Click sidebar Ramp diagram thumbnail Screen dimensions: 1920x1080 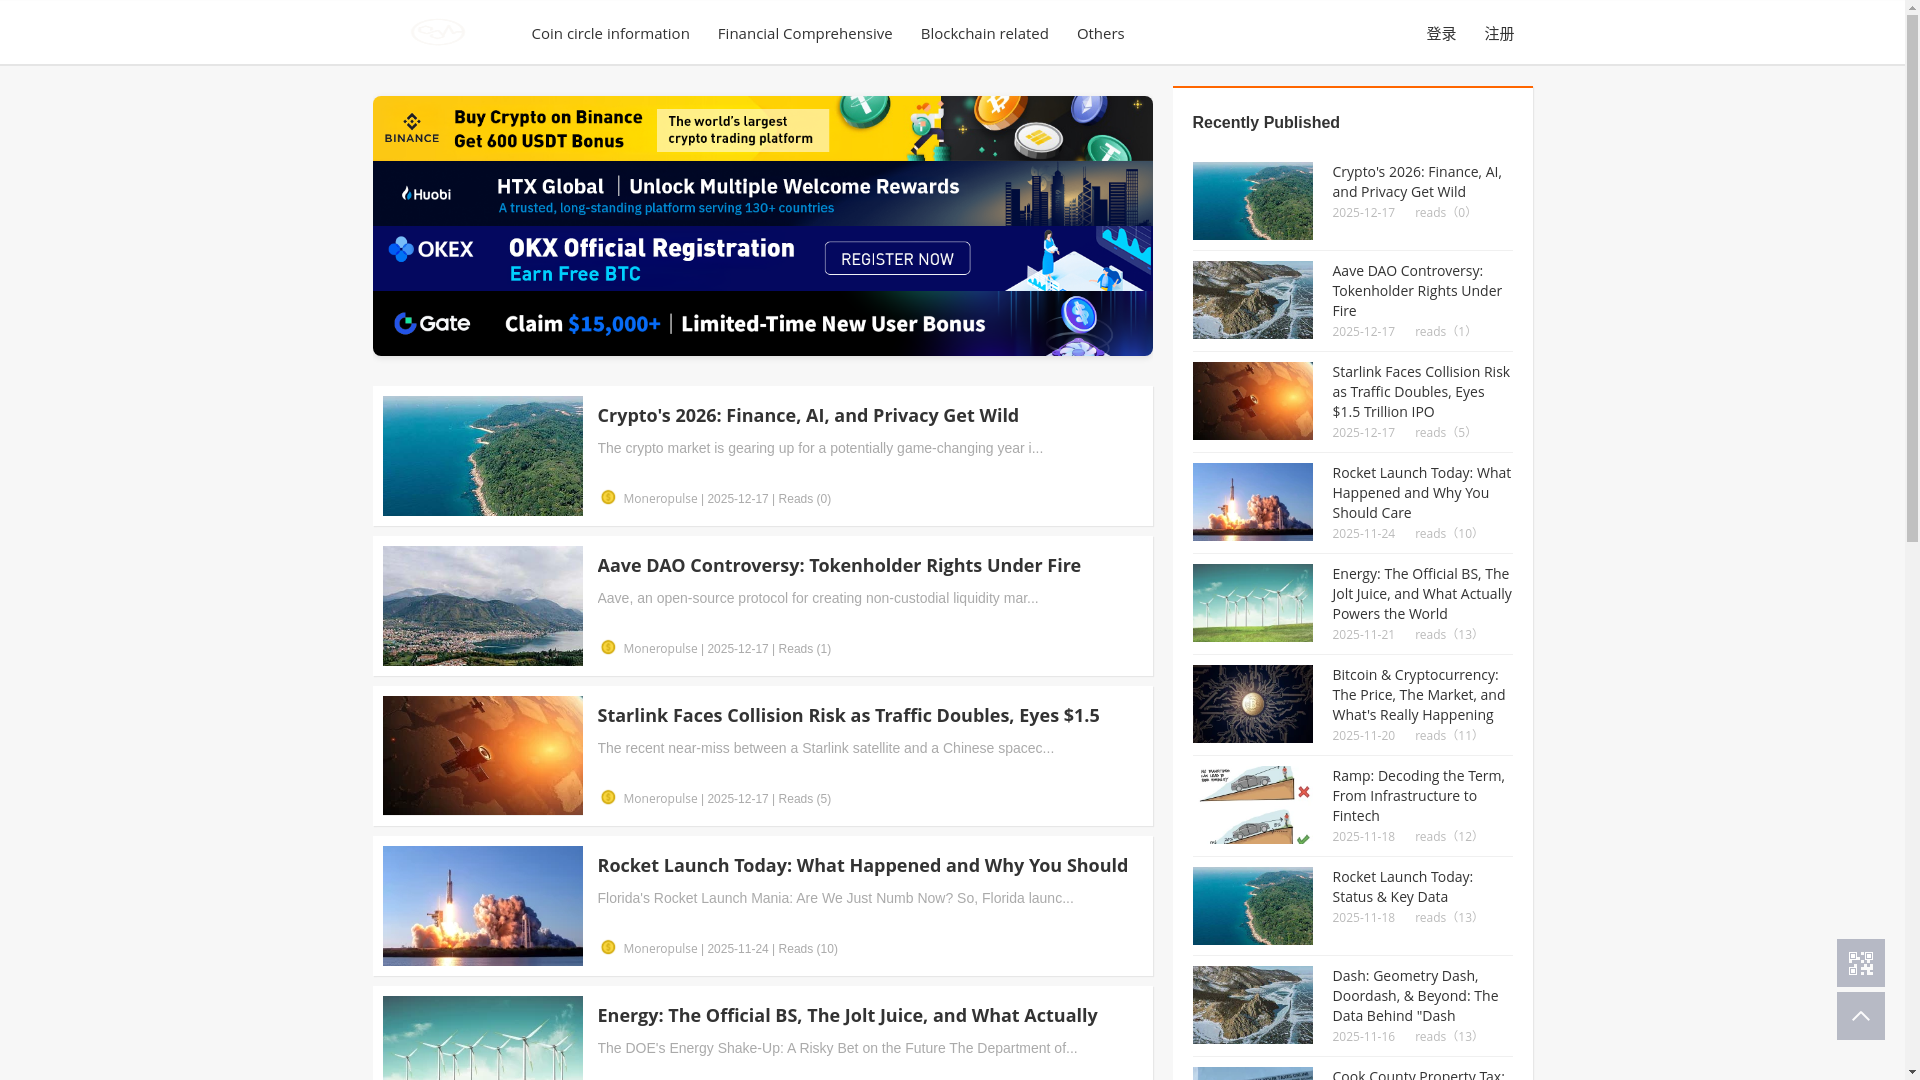pyautogui.click(x=1252, y=805)
